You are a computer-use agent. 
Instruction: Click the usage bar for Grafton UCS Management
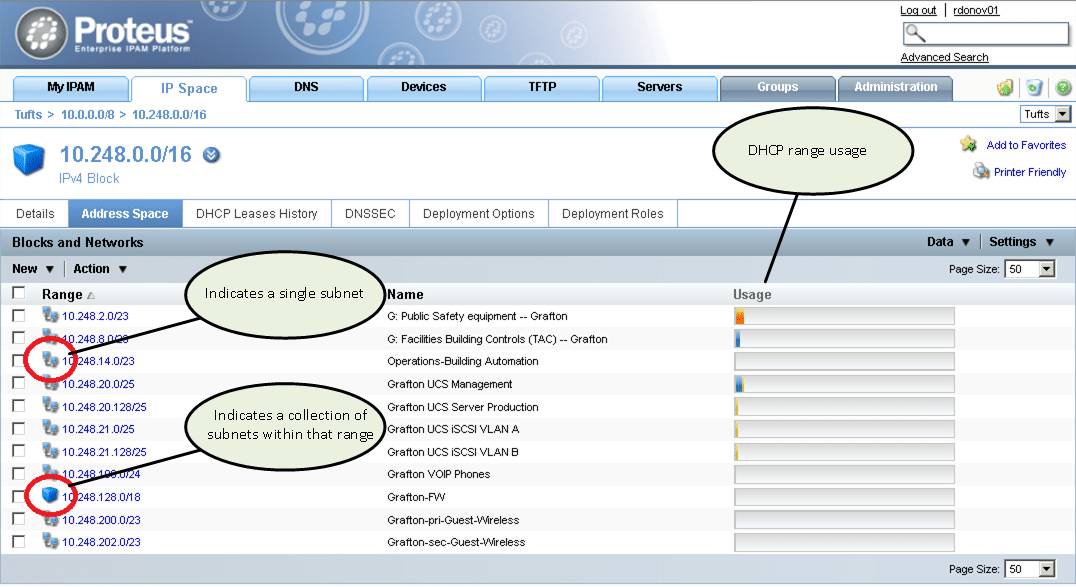(x=844, y=383)
